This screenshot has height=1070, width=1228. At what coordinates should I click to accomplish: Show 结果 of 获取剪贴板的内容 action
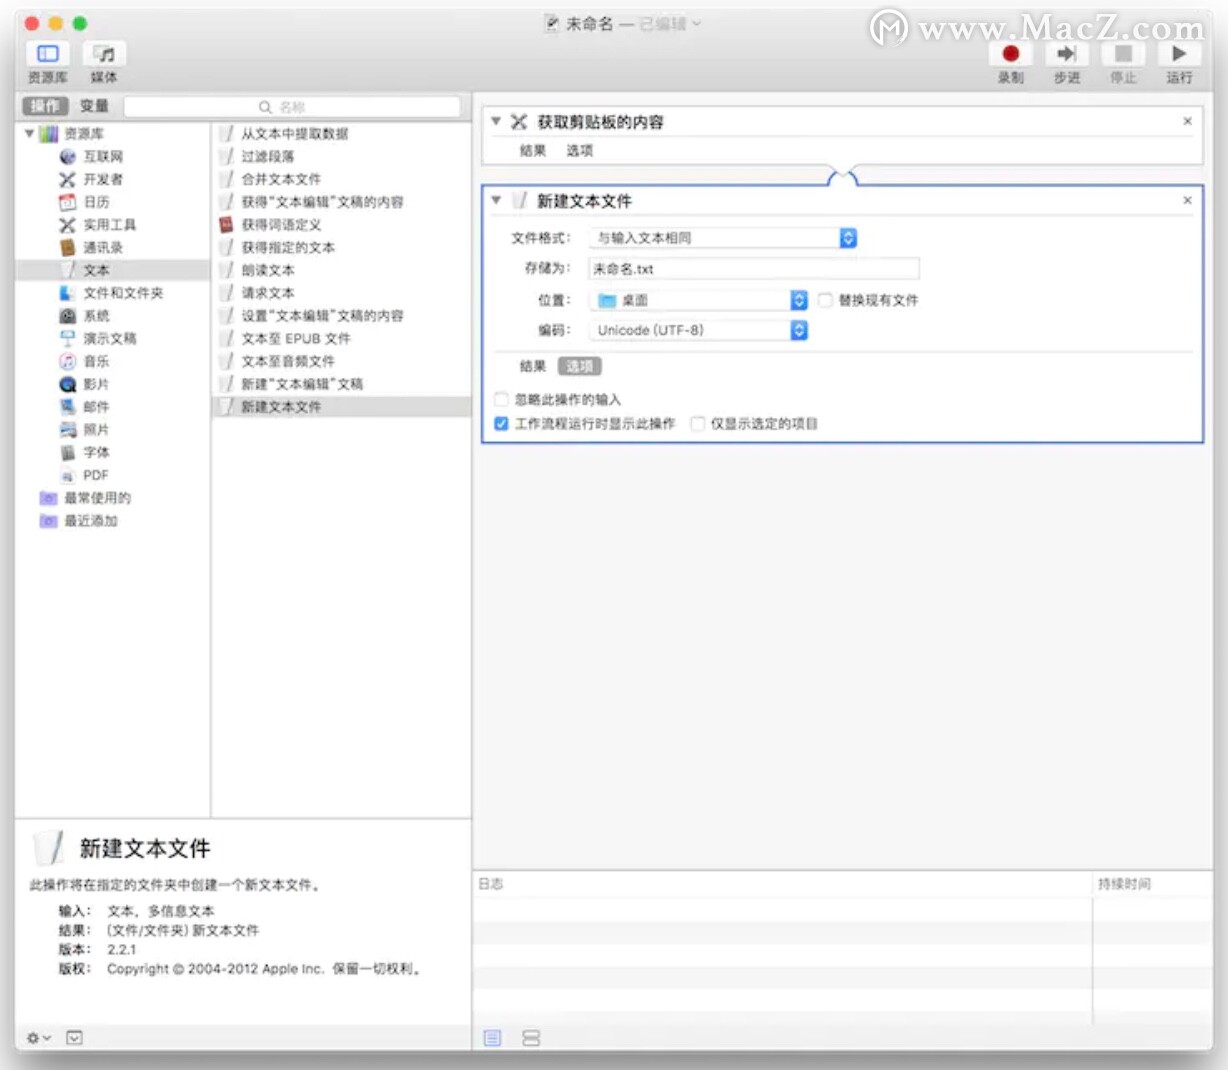(533, 151)
